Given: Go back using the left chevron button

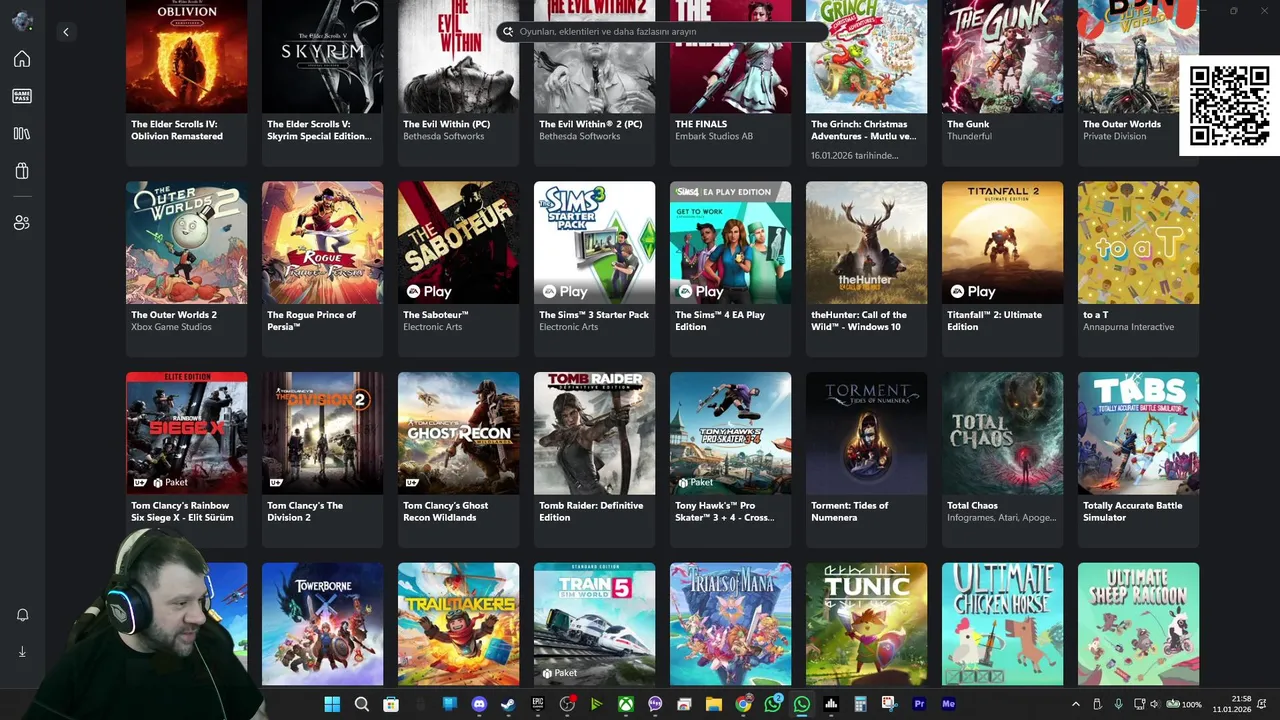Looking at the screenshot, I should [66, 32].
